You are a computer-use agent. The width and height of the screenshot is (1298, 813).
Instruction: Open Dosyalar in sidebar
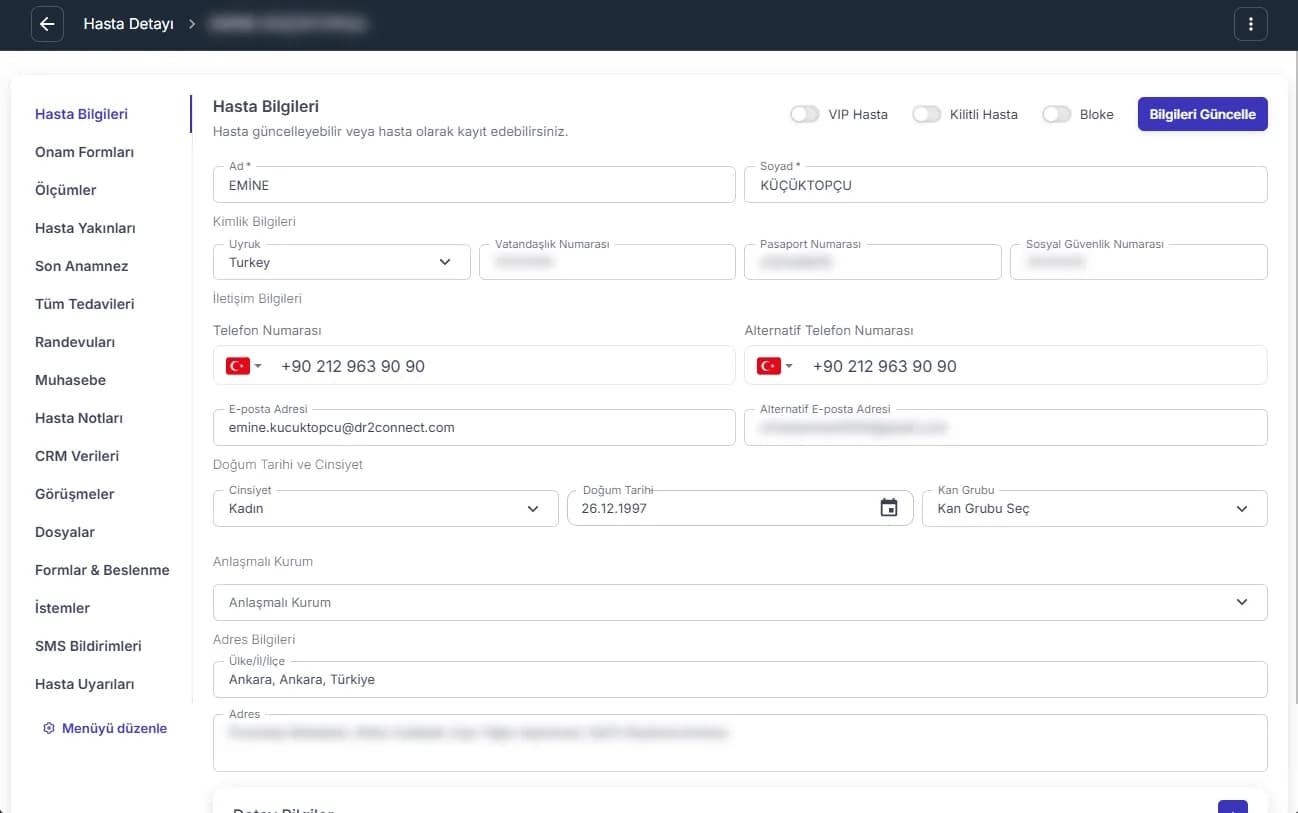65,532
